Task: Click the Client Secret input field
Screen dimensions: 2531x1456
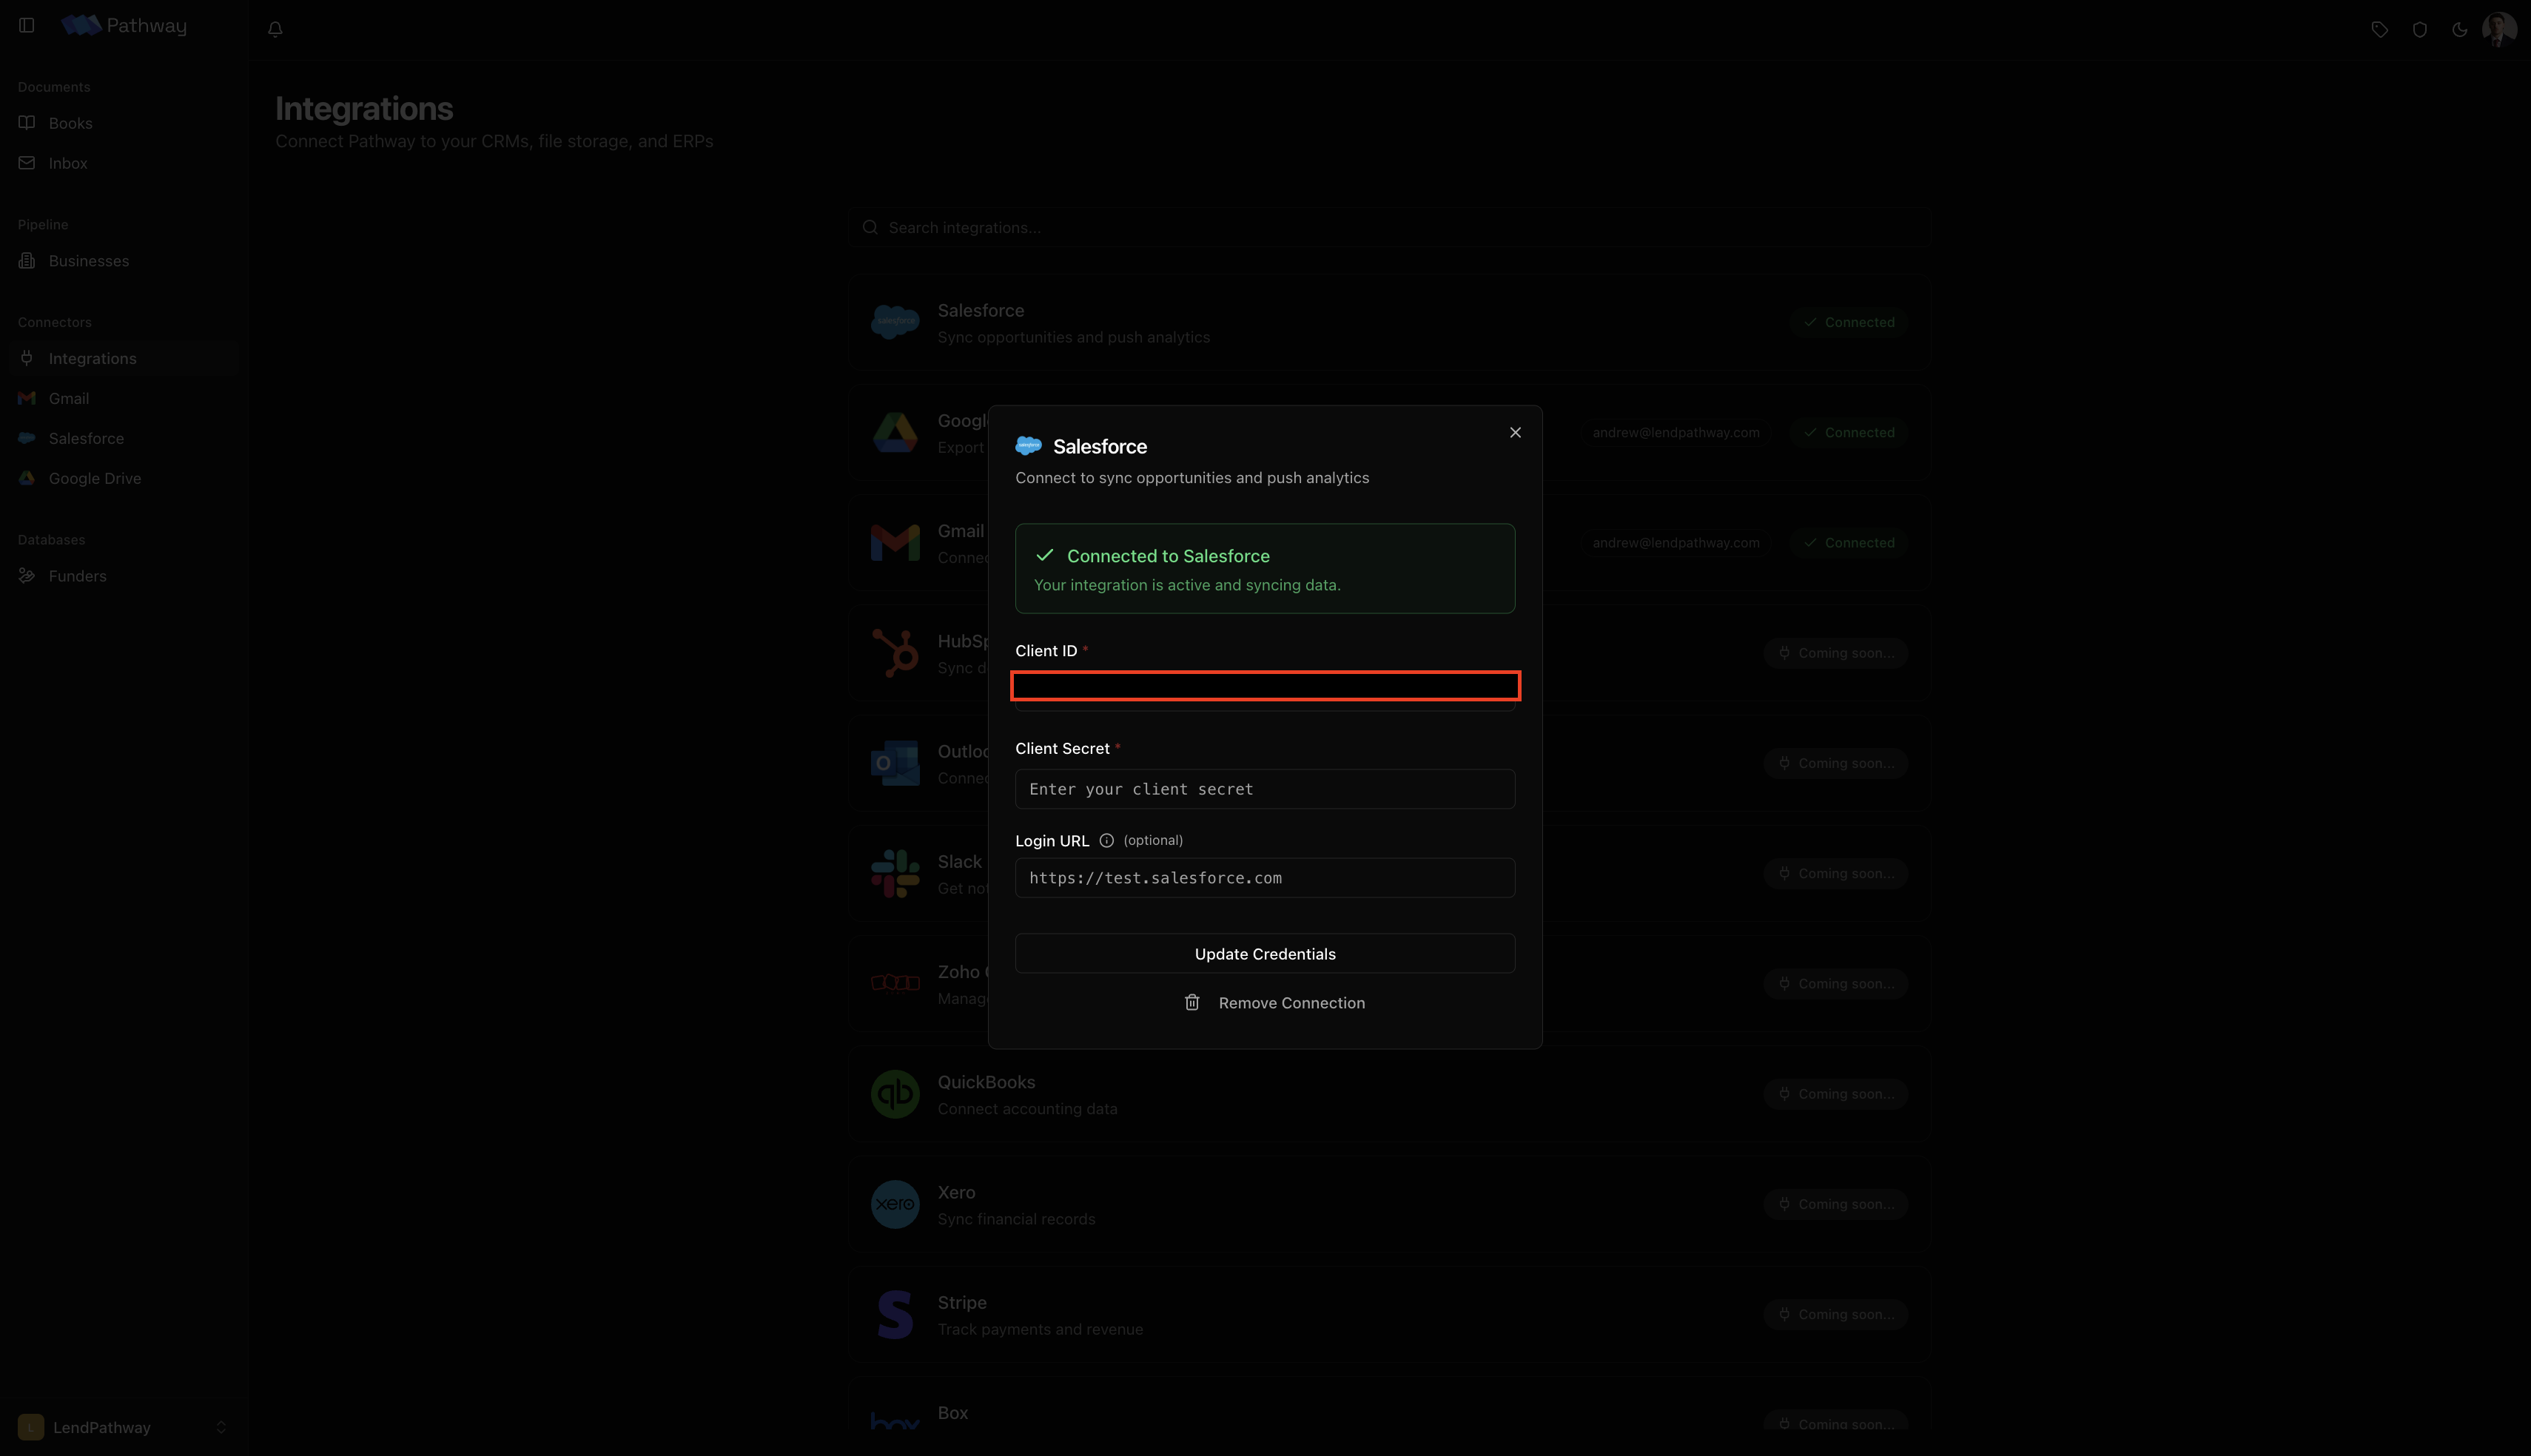Action: click(x=1264, y=789)
